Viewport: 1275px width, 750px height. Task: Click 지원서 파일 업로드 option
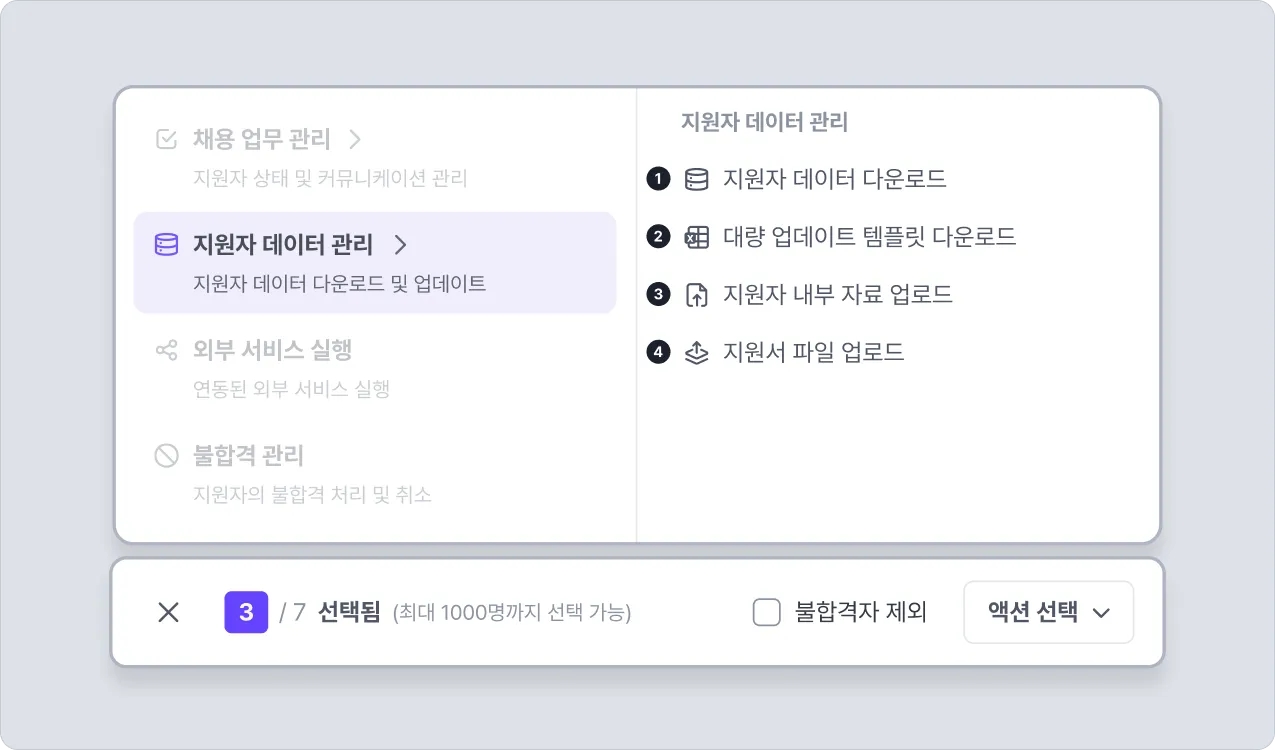pos(813,352)
